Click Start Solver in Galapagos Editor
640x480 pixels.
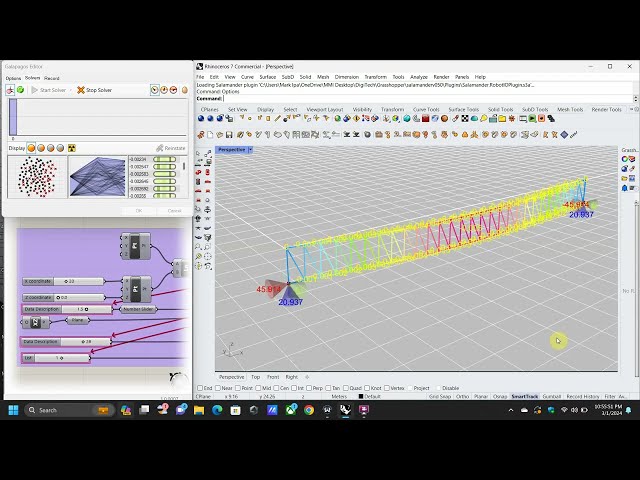point(49,90)
